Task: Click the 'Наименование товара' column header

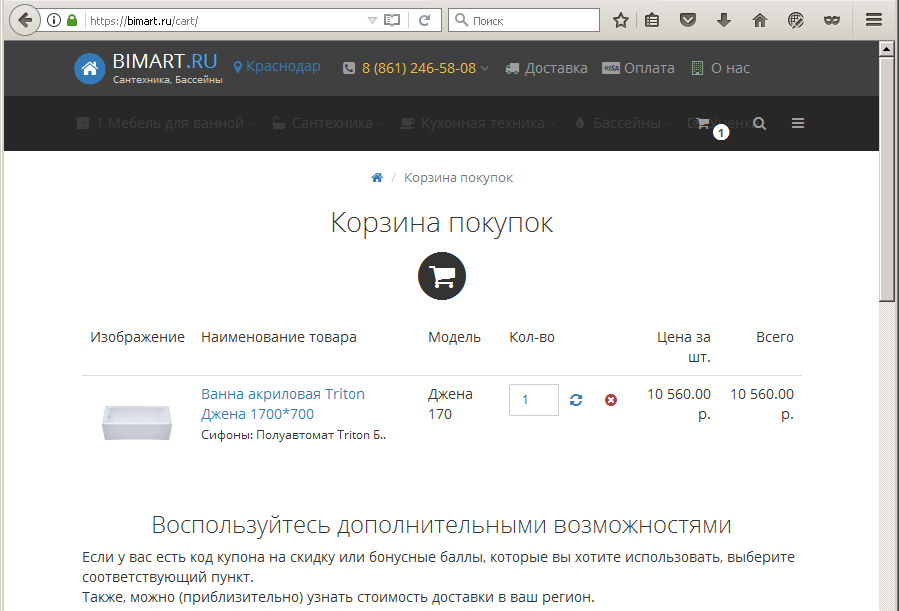Action: (x=279, y=337)
